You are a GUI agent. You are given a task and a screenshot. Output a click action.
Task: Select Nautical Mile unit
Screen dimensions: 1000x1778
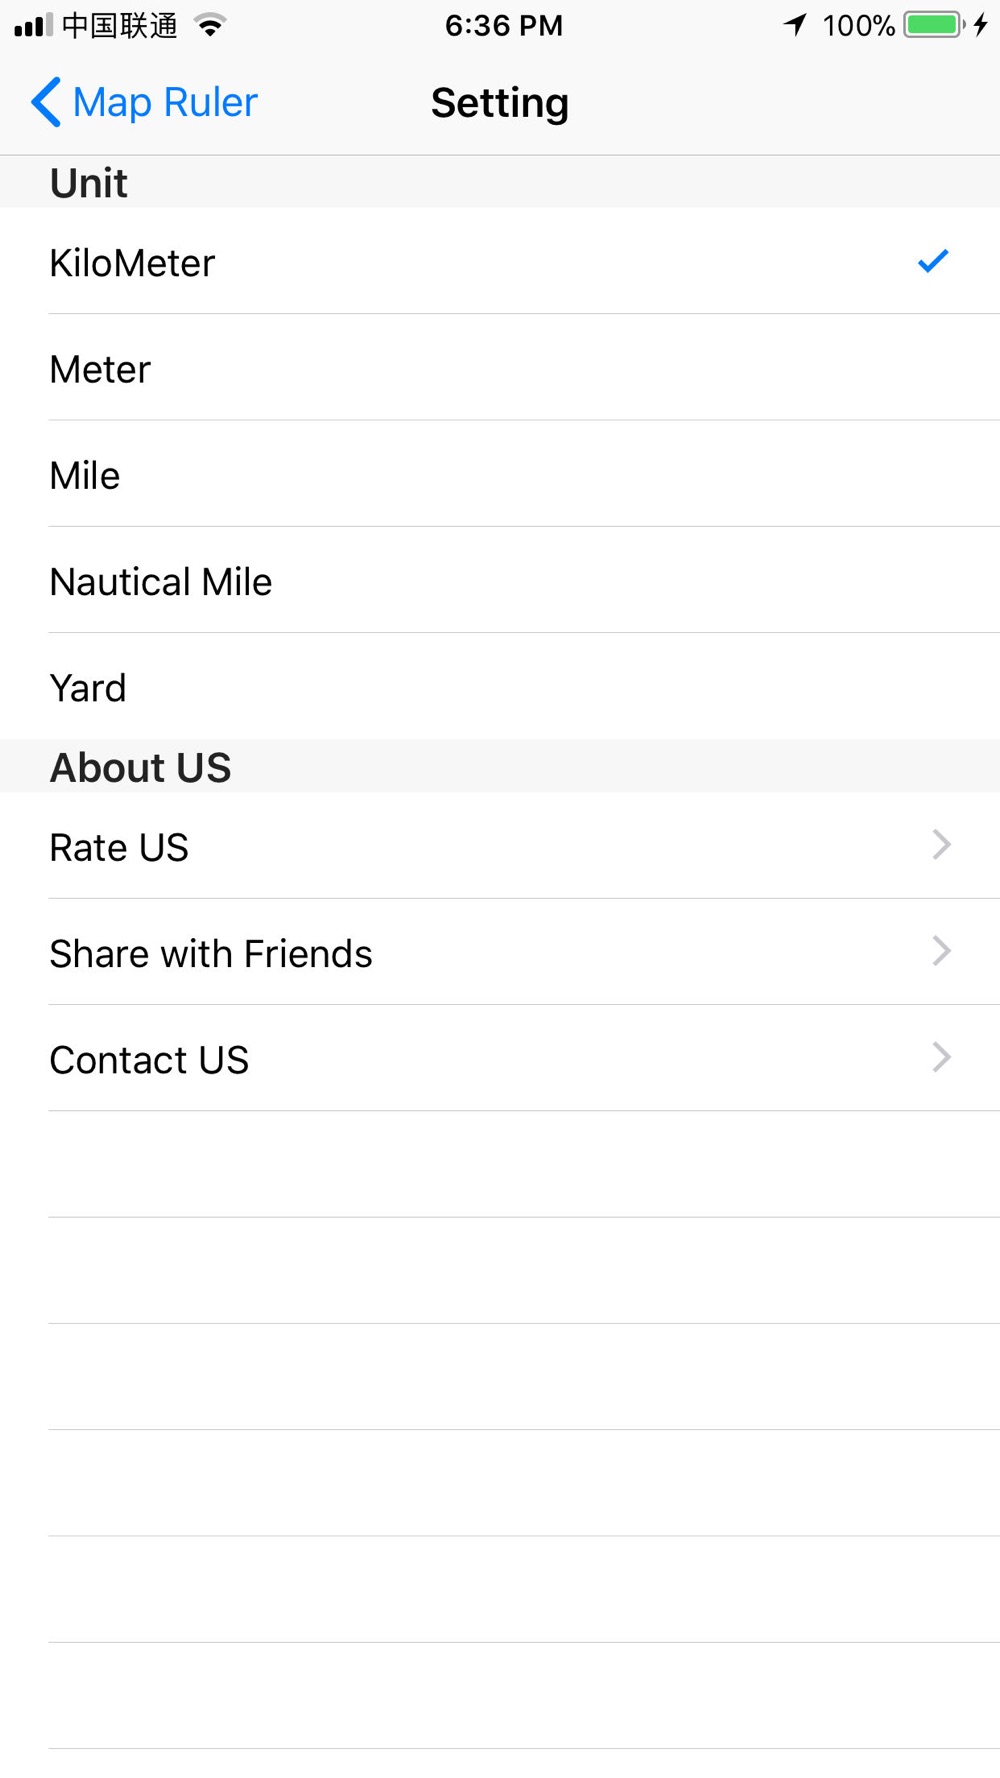tap(500, 580)
